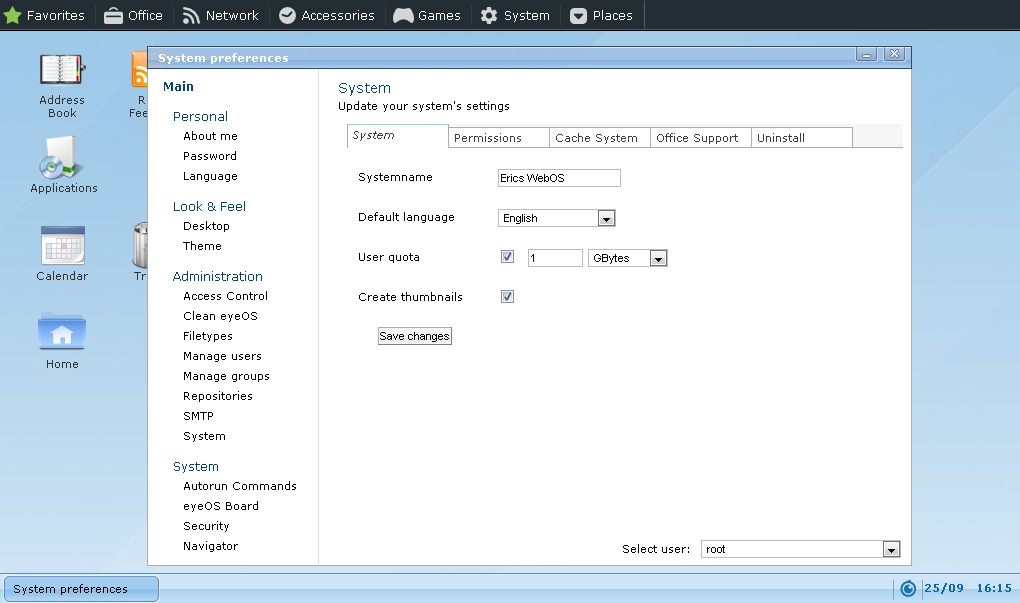Switch to the Permissions tab
The width and height of the screenshot is (1020, 603).
point(499,138)
